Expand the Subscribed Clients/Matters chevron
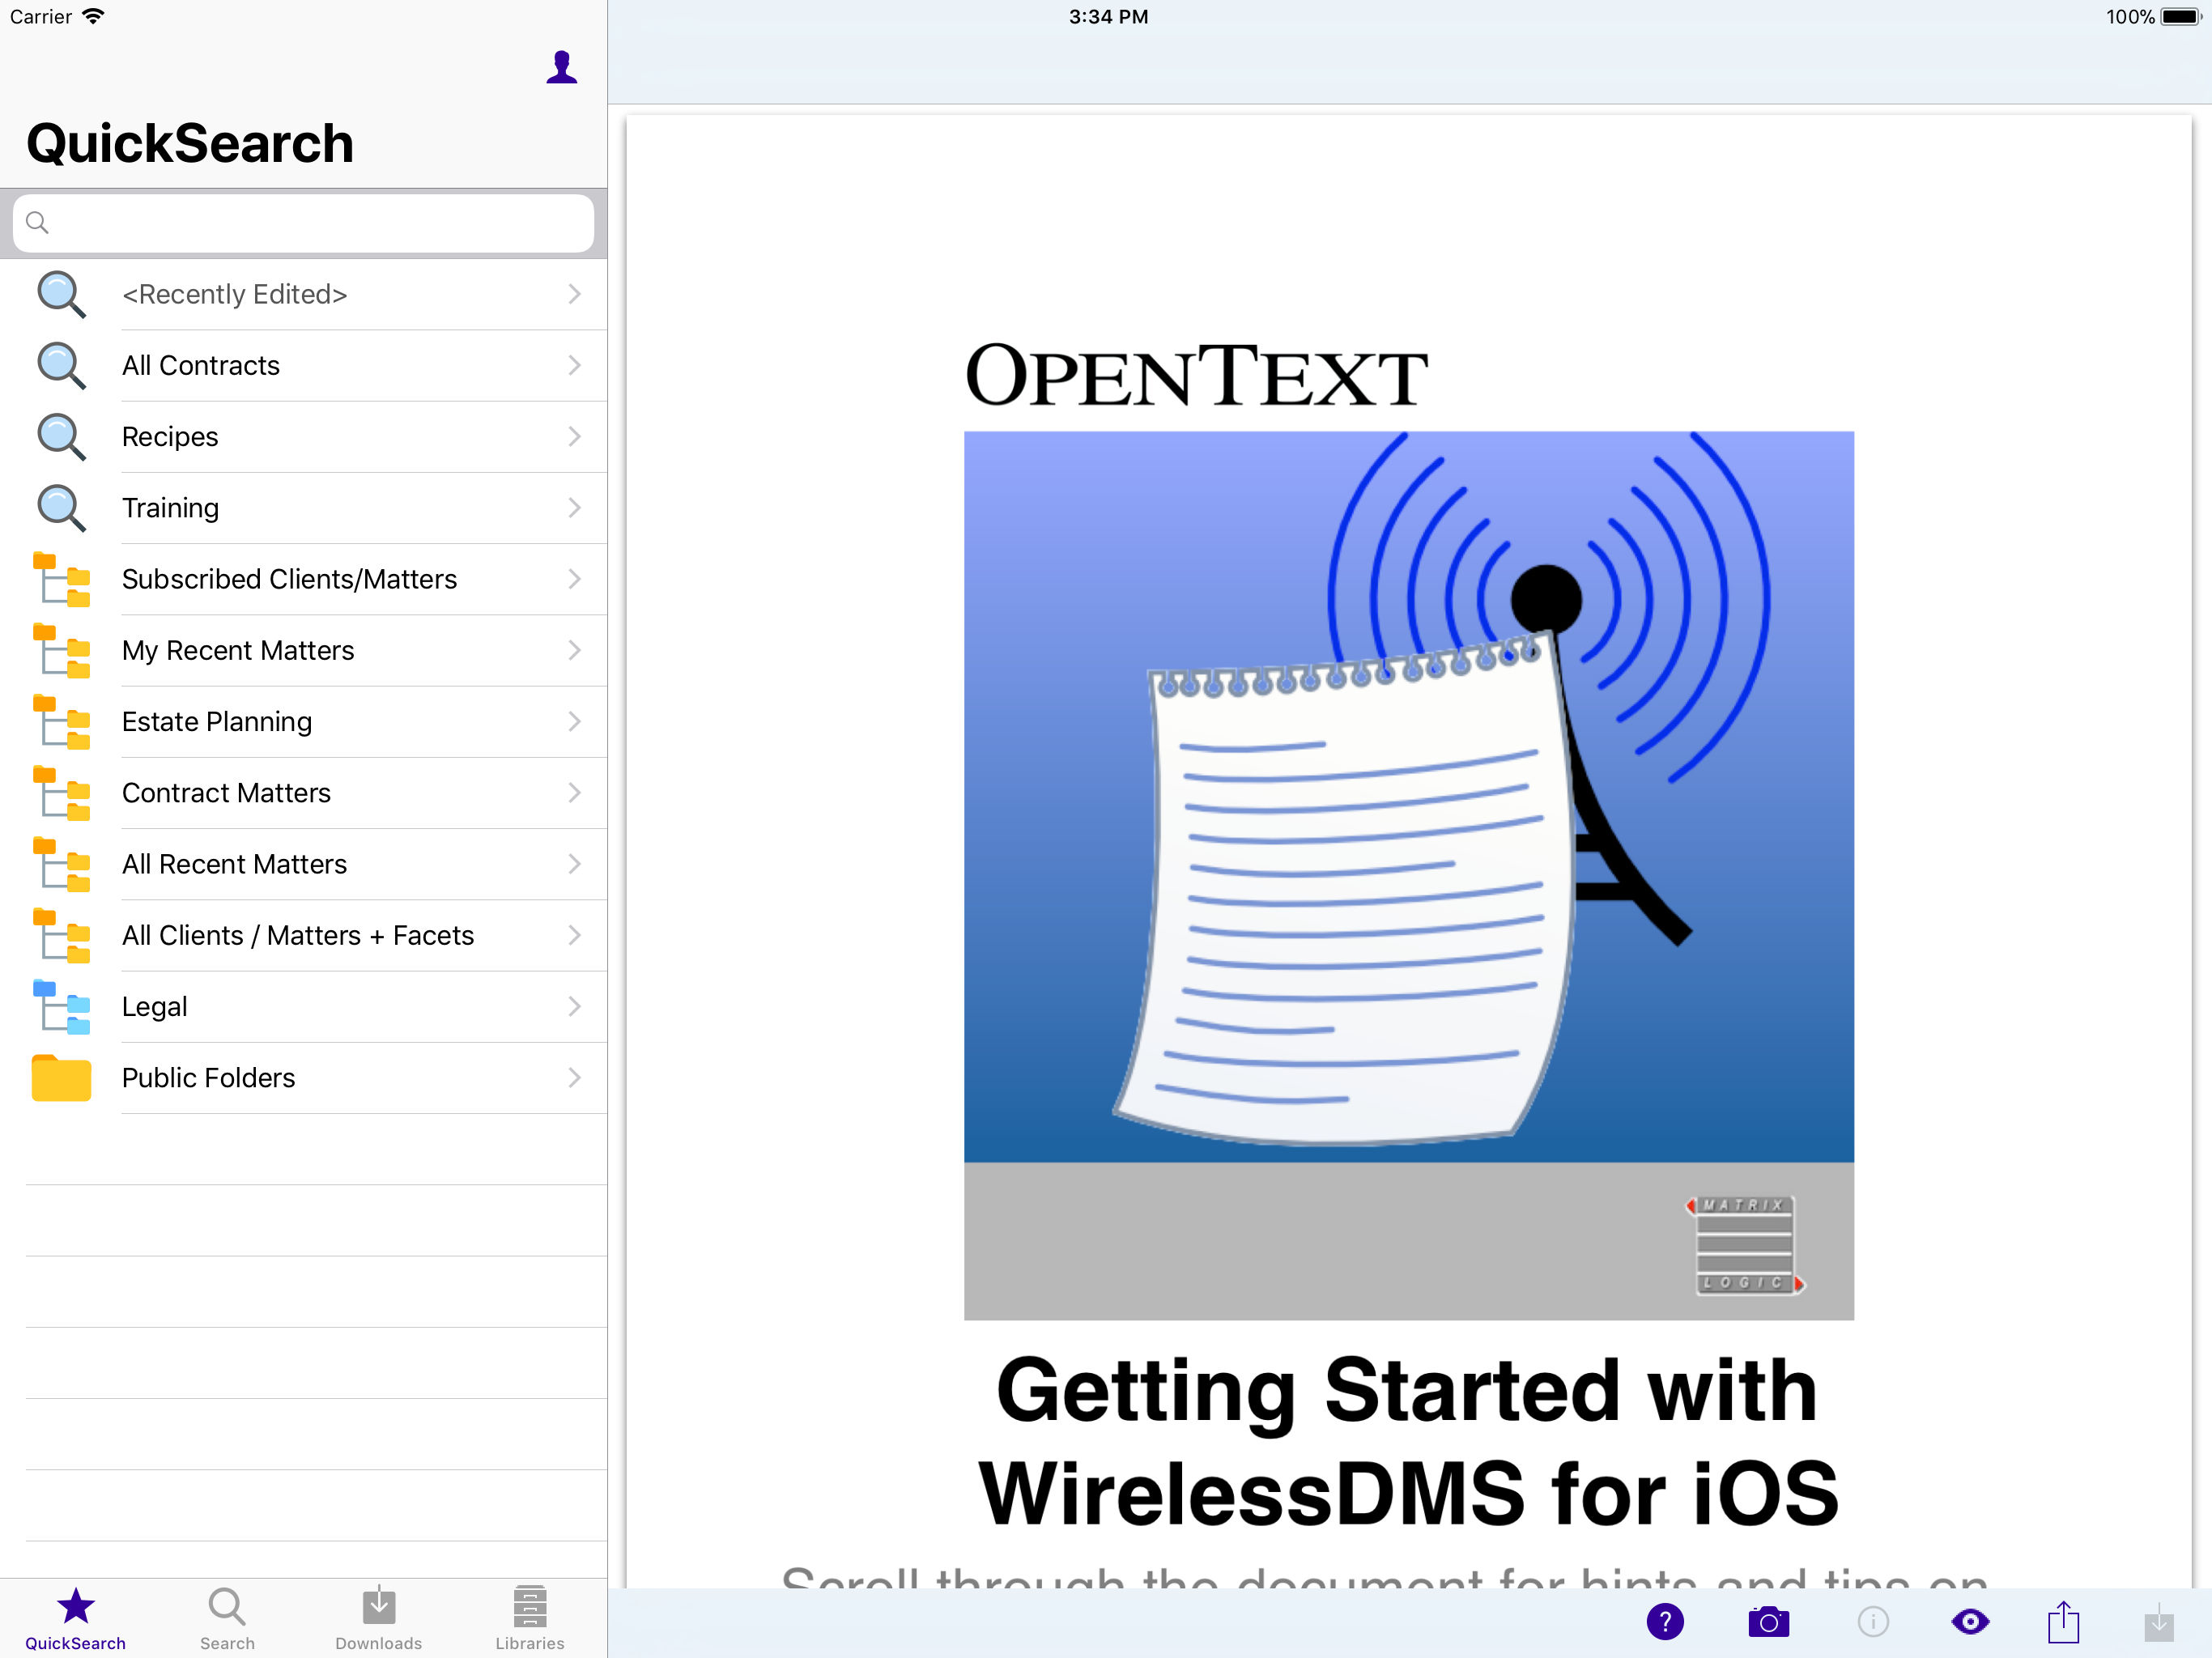The image size is (2212, 1658). [574, 579]
